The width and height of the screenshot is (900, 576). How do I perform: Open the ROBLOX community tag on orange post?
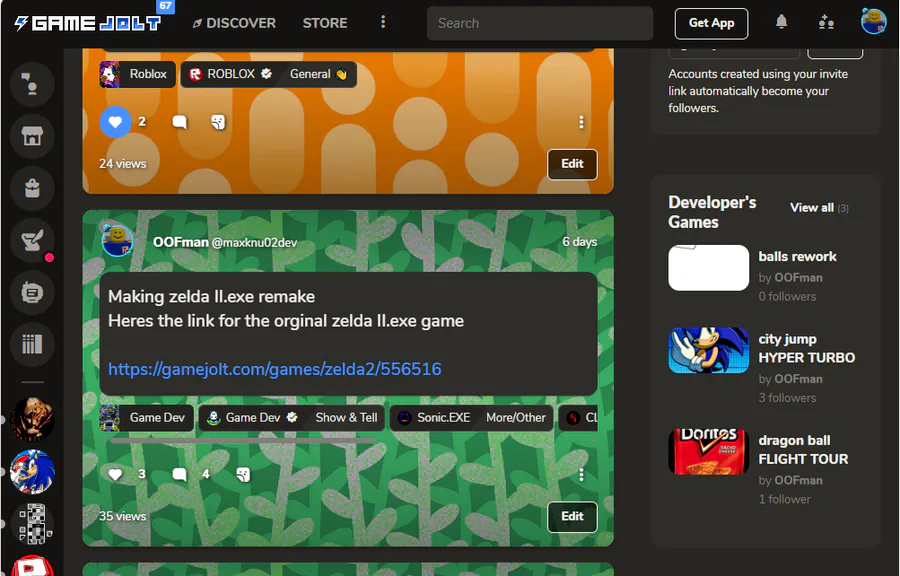click(231, 74)
